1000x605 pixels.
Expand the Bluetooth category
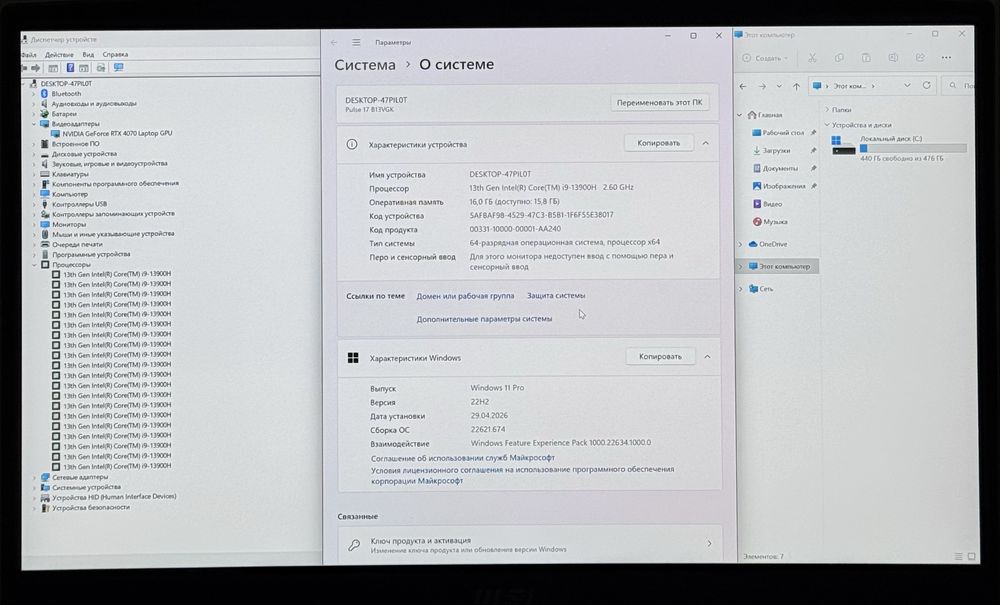pos(34,94)
